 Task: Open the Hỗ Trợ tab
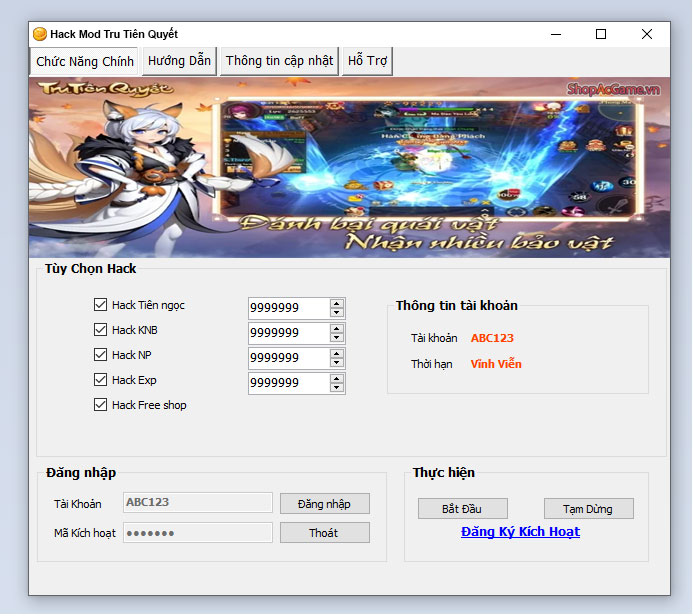(367, 61)
